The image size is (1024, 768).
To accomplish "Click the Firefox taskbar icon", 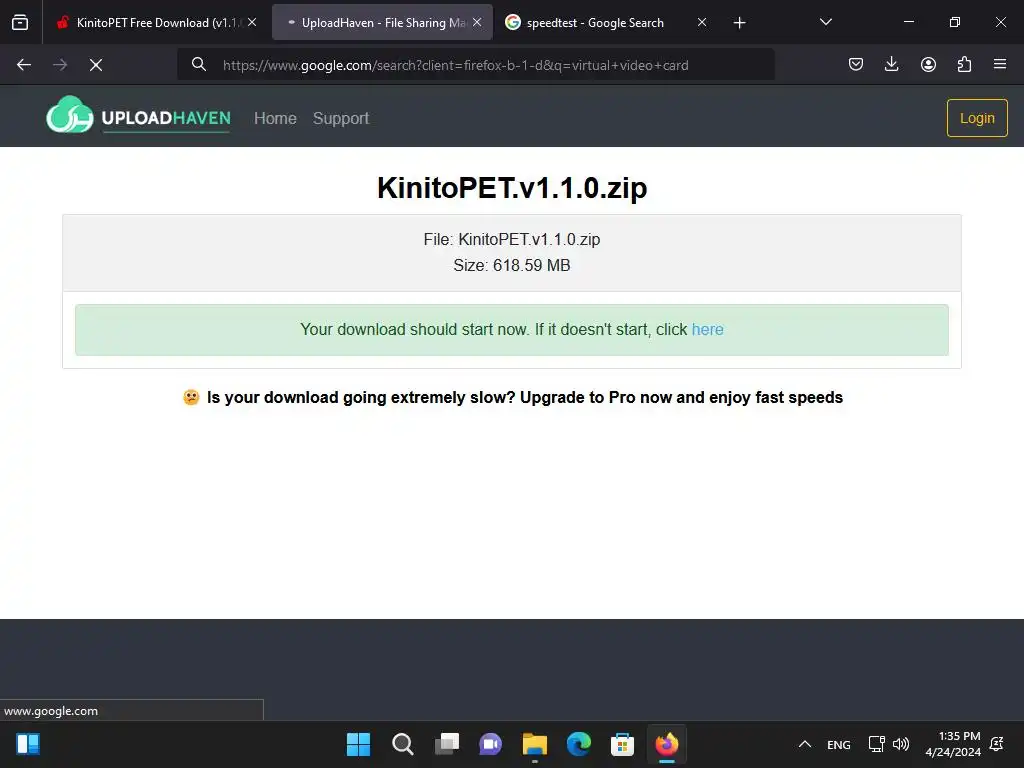I will point(667,744).
